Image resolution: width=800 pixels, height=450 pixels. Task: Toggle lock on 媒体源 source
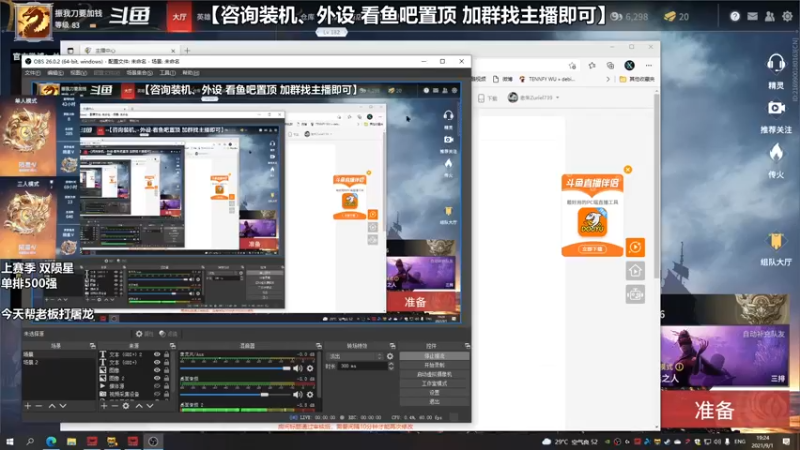(166, 386)
